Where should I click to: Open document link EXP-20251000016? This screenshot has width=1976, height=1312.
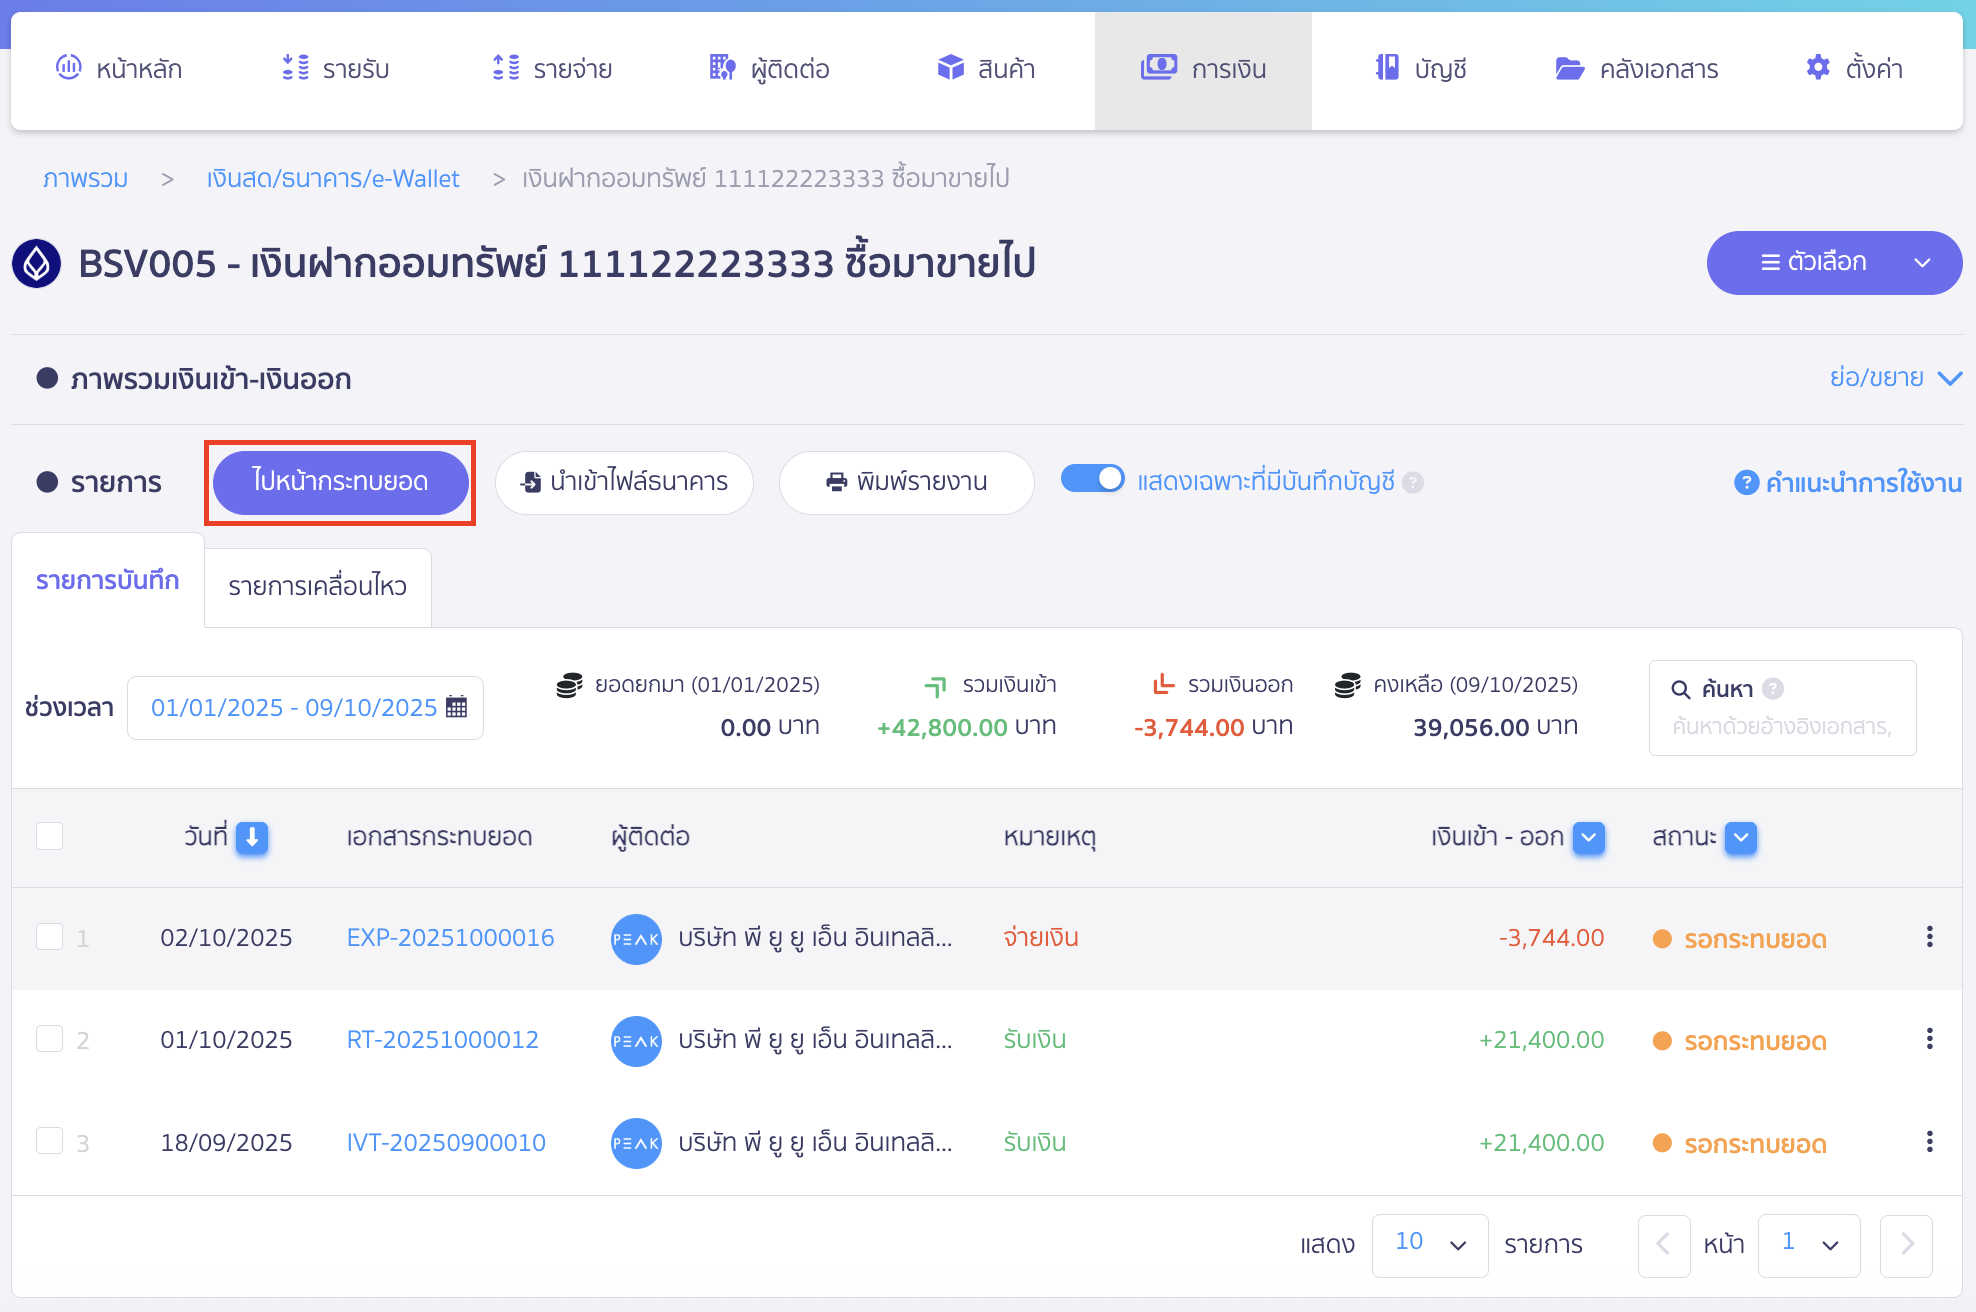click(x=450, y=937)
